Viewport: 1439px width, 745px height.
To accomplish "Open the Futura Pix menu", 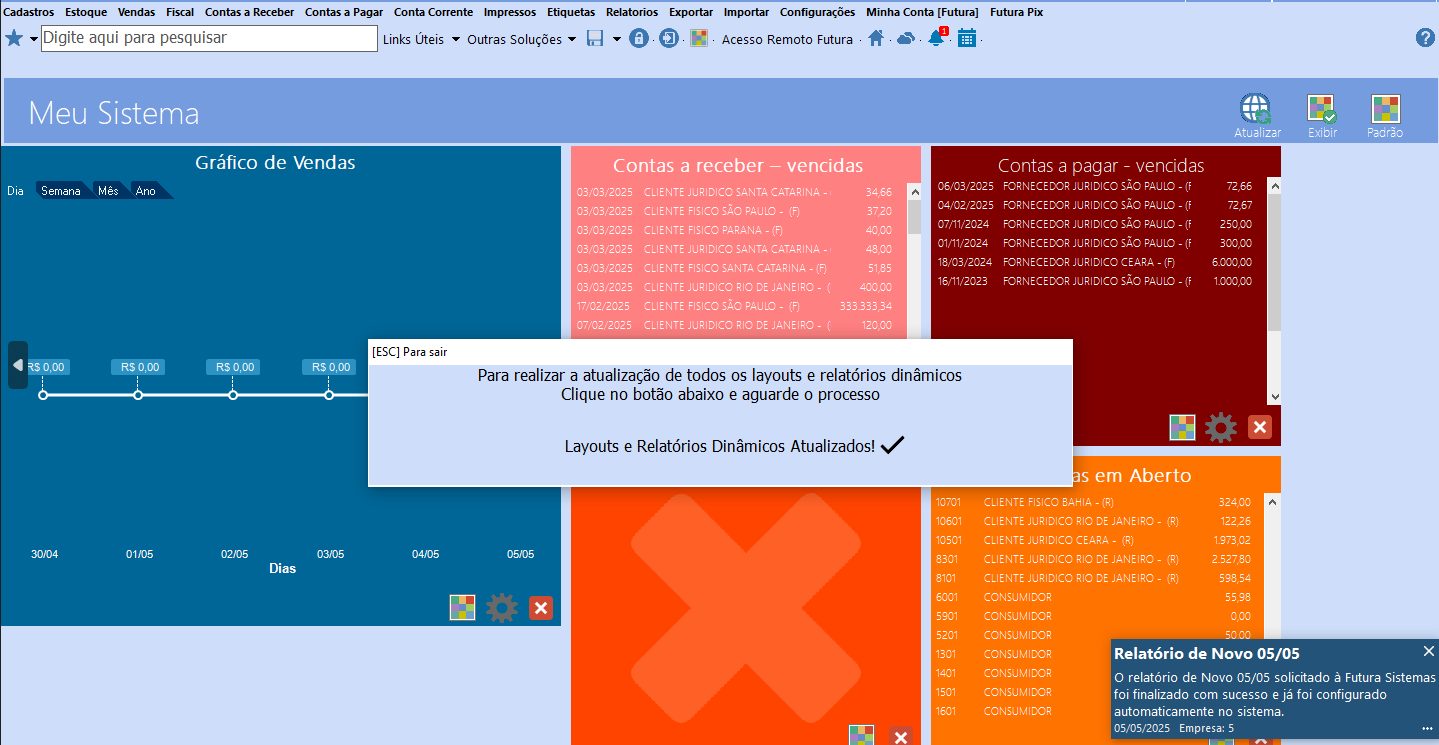I will (x=1016, y=12).
